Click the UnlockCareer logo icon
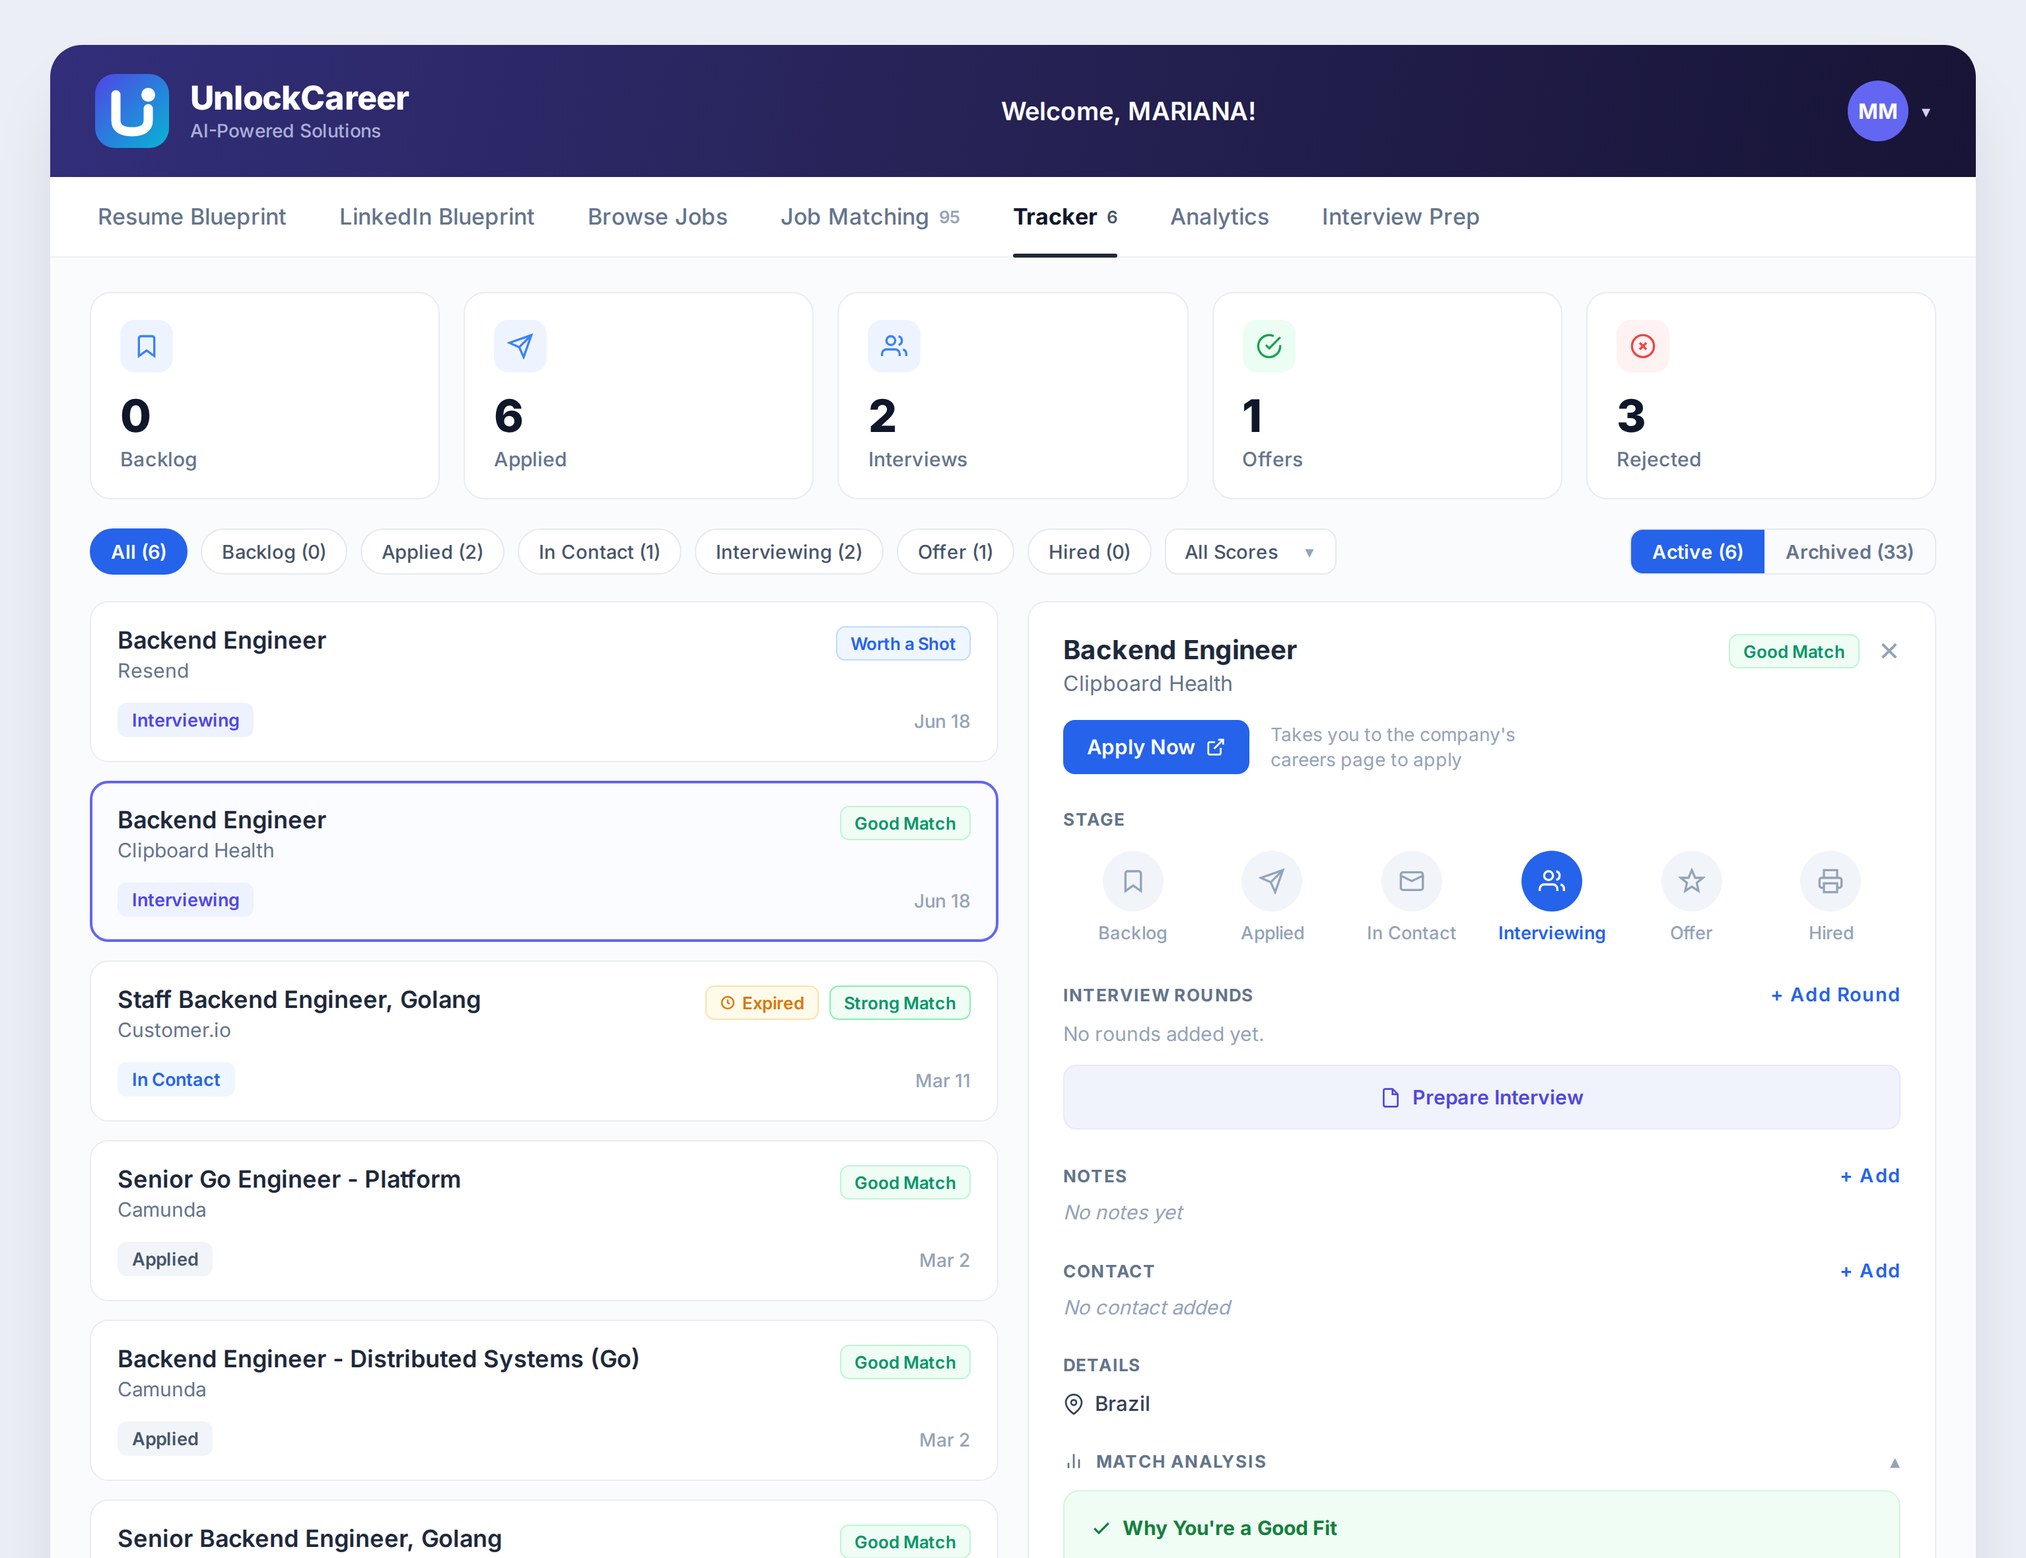The width and height of the screenshot is (2026, 1558). pyautogui.click(x=132, y=111)
